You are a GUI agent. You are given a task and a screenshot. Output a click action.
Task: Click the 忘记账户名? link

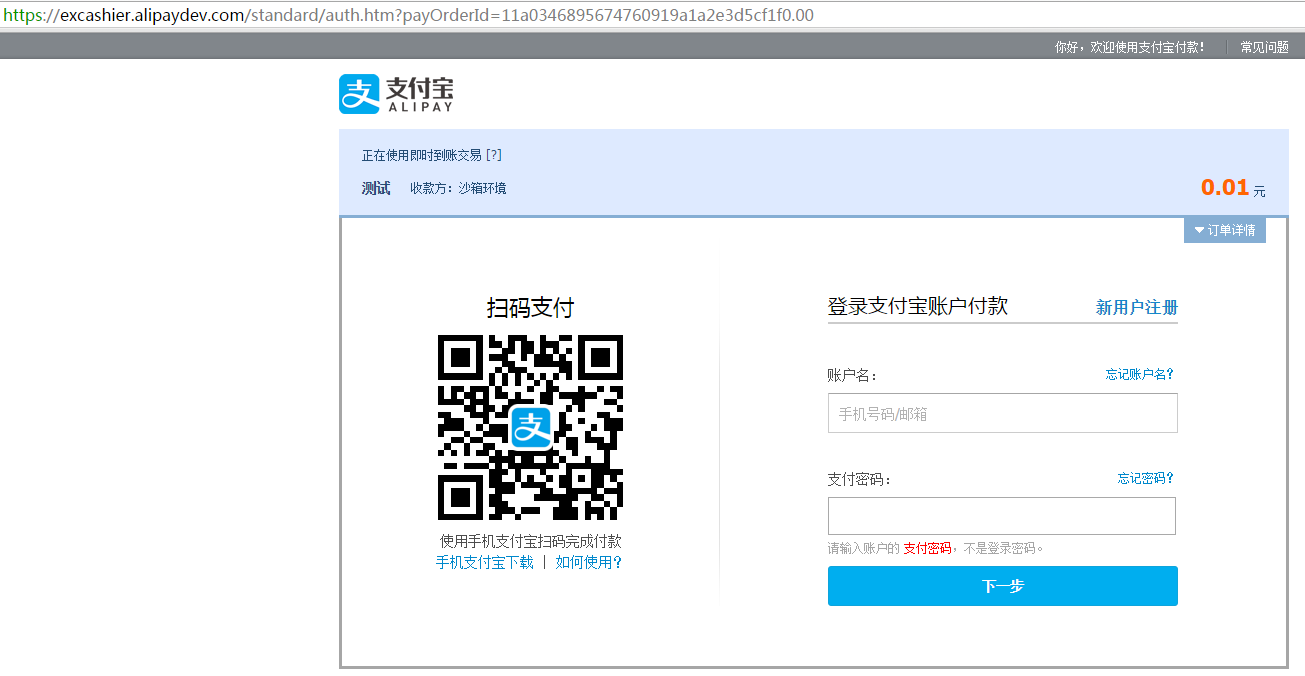click(1139, 374)
